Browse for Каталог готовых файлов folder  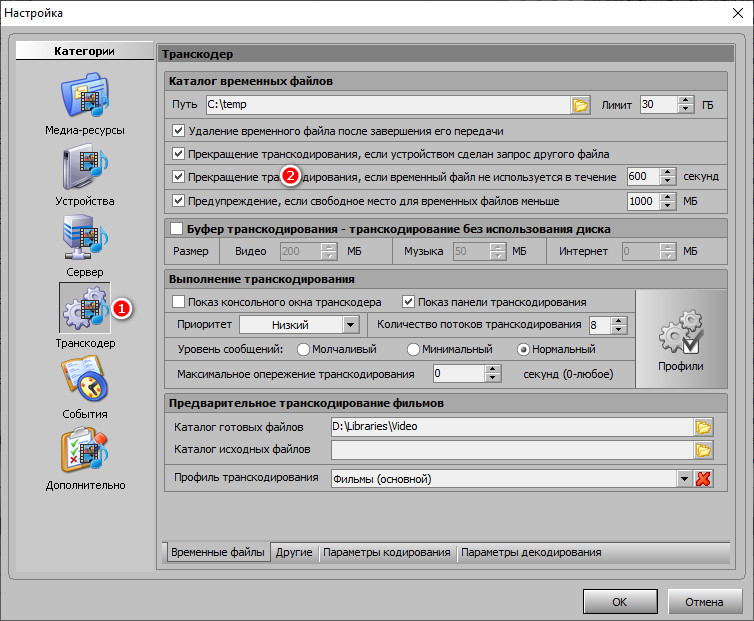(x=703, y=427)
